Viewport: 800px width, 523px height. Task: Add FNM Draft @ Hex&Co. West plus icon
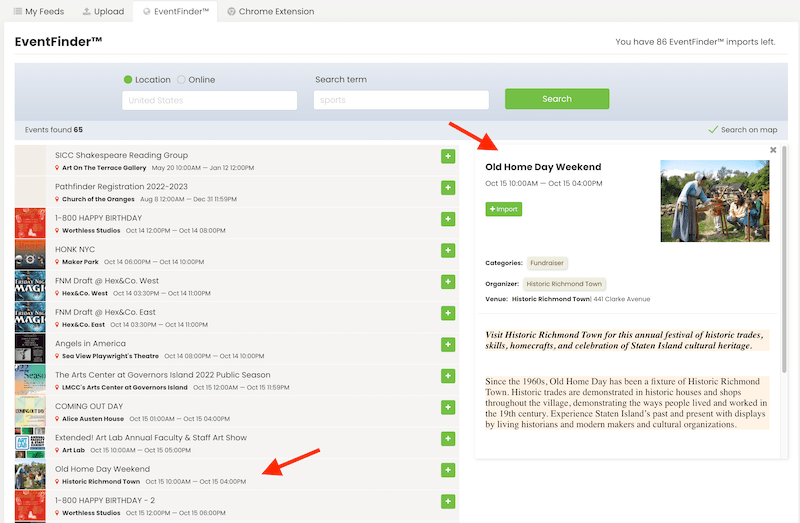point(448,282)
